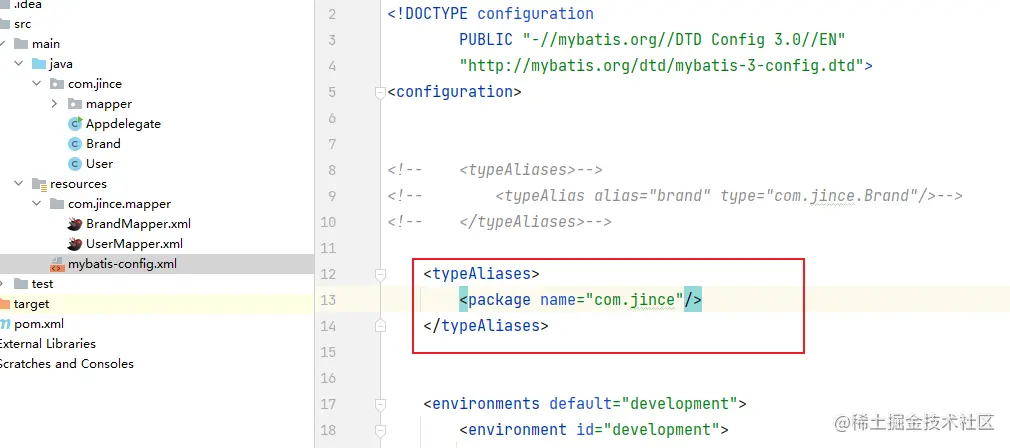
Task: Select the com.jince.mapper resources folder
Action: tap(120, 203)
